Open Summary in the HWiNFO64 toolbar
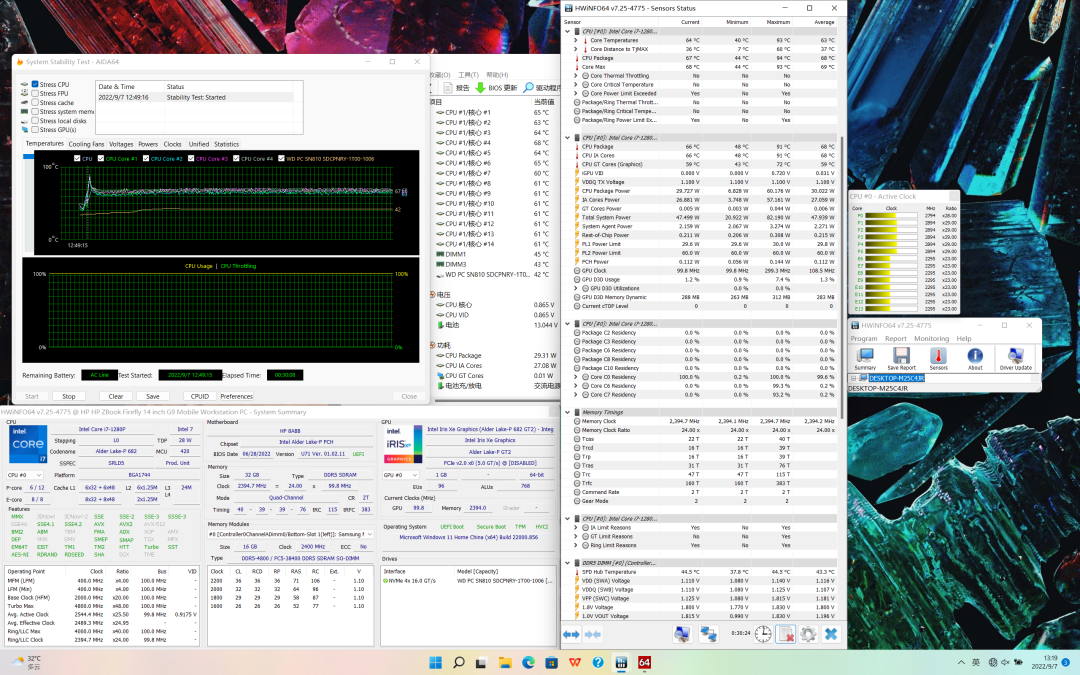 pyautogui.click(x=865, y=358)
